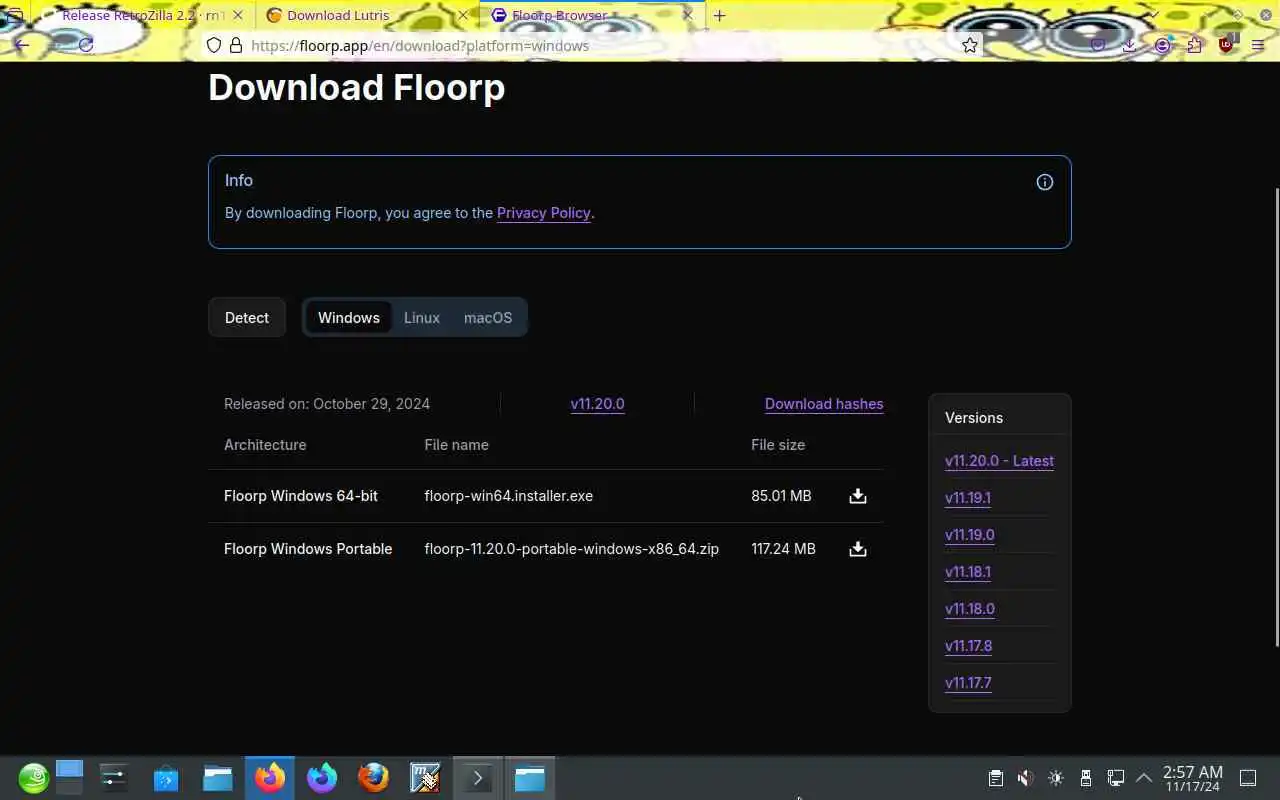Image resolution: width=1280 pixels, height=800 pixels.
Task: Close the Release RetroZilla tab
Action: coord(238,15)
